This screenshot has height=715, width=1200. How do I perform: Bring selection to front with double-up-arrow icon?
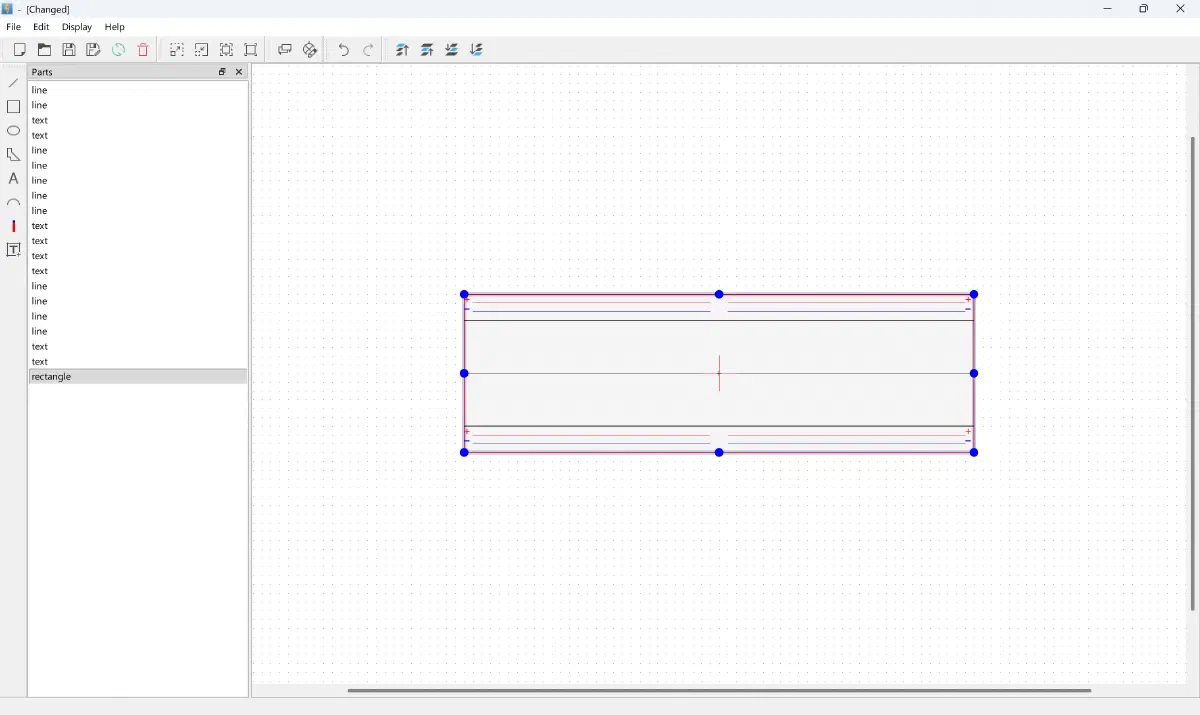click(402, 50)
